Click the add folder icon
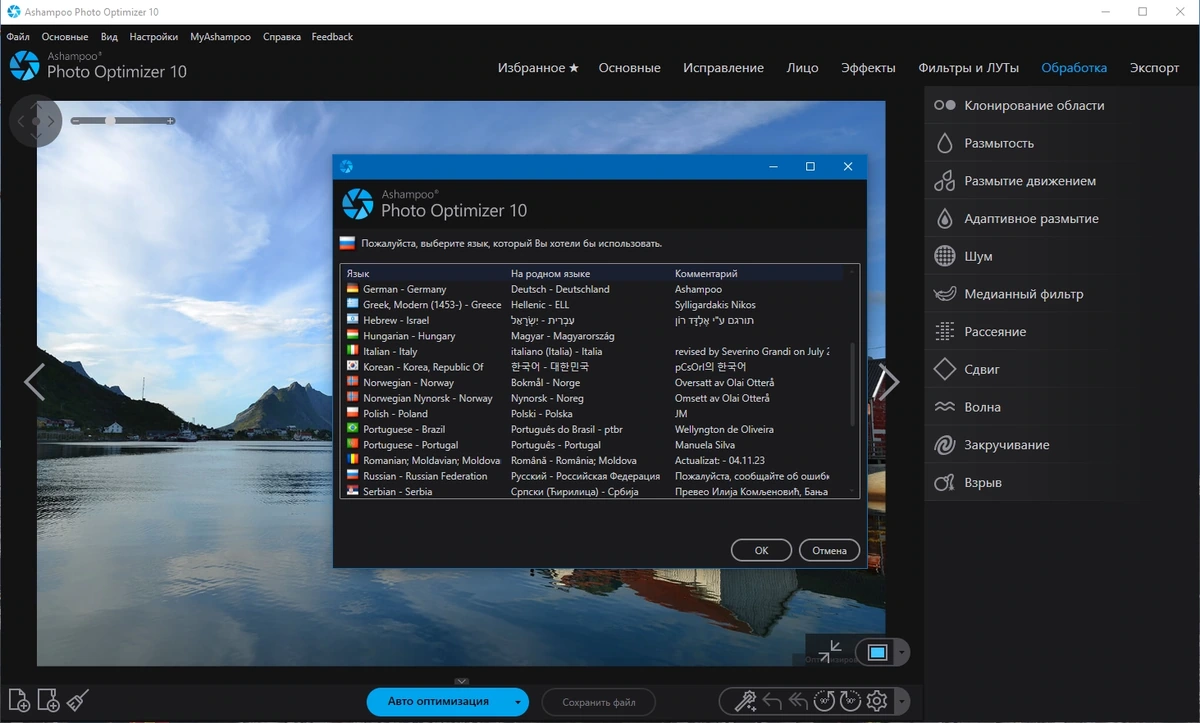This screenshot has width=1200, height=723. pyautogui.click(x=48, y=700)
